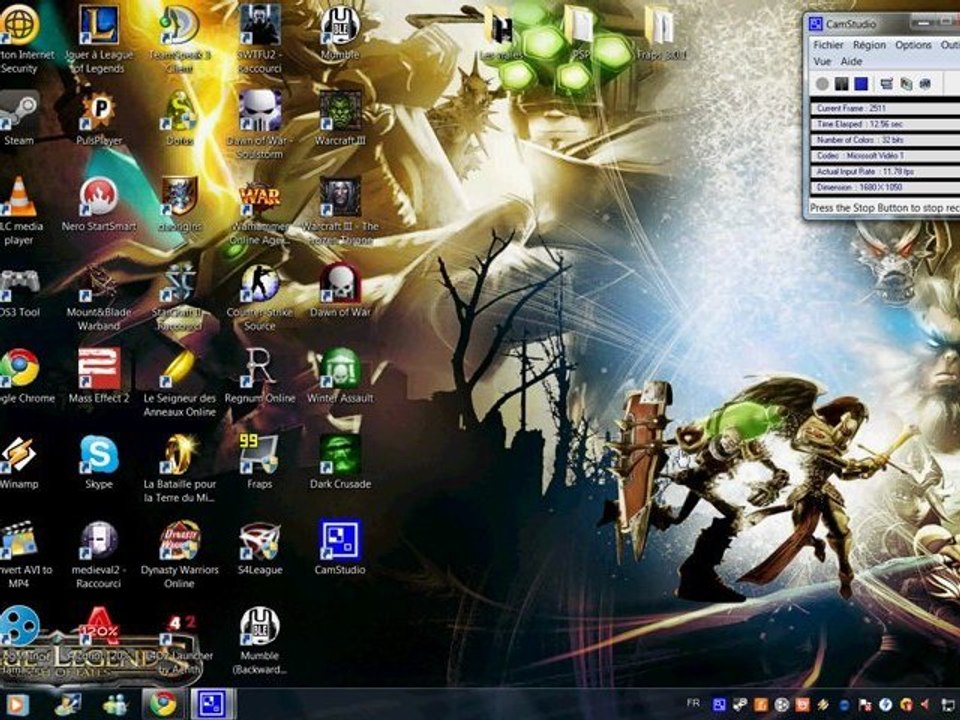This screenshot has width=960, height=720.
Task: Select La Bataille pour la Terre du Milieu icon
Action: tap(179, 469)
